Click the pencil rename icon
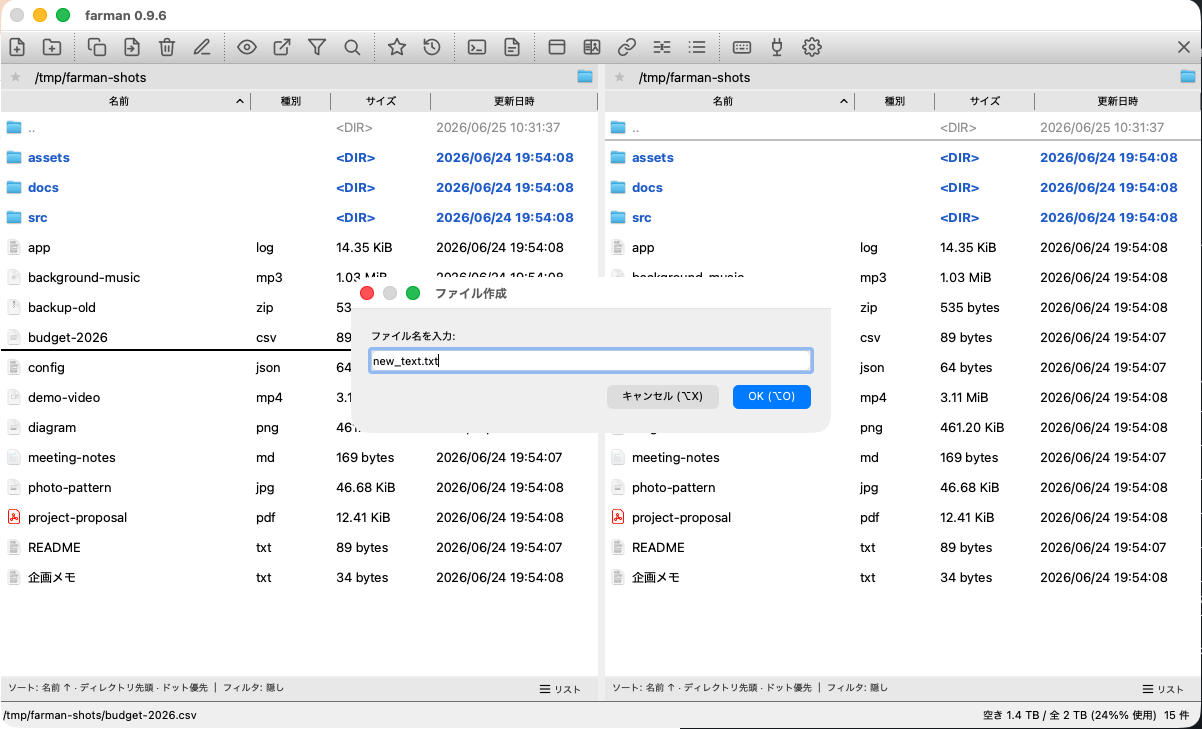The height and width of the screenshot is (729, 1202). tap(202, 47)
